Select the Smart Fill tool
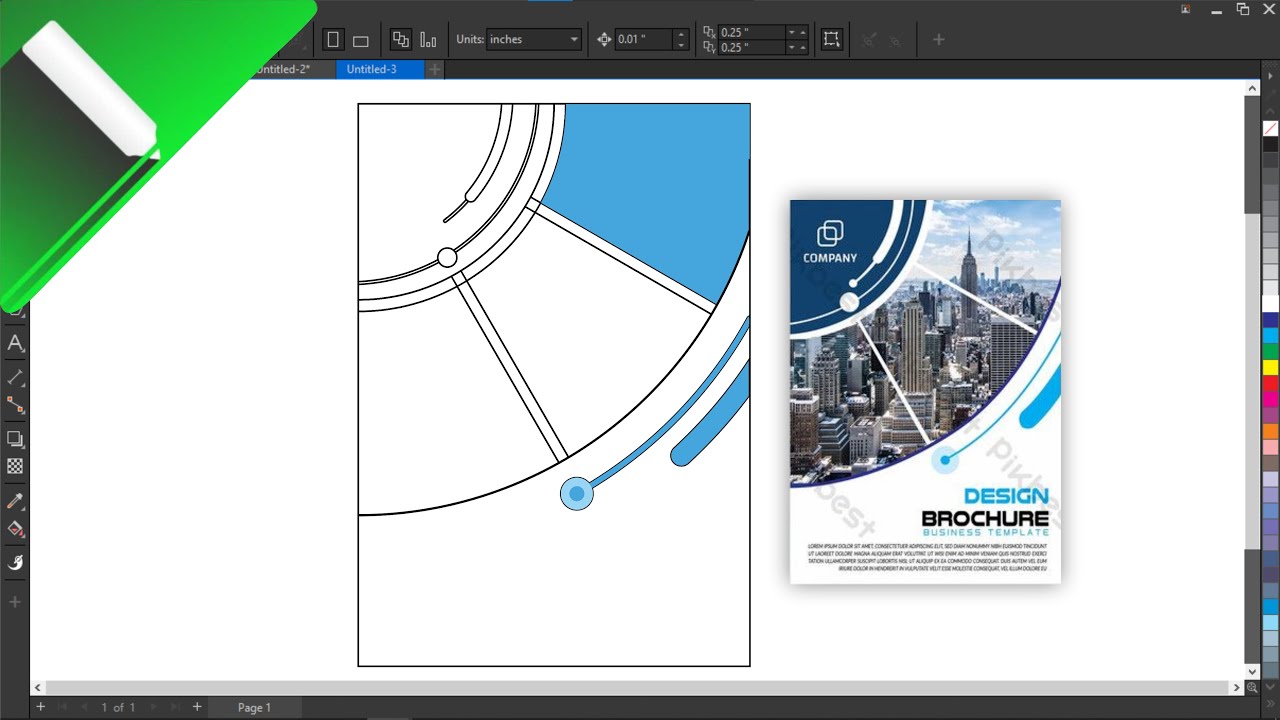 point(15,562)
